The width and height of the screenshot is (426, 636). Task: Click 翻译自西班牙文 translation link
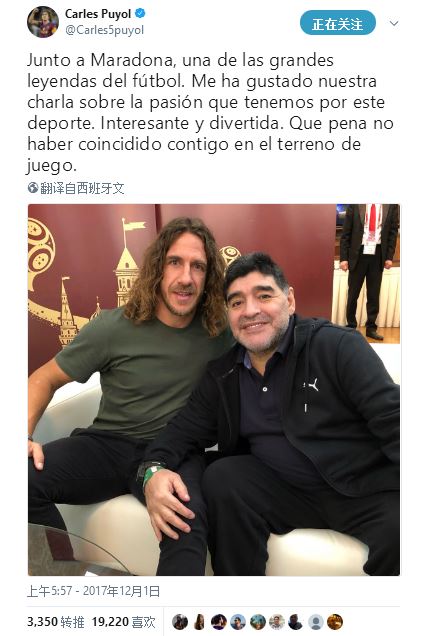[82, 188]
